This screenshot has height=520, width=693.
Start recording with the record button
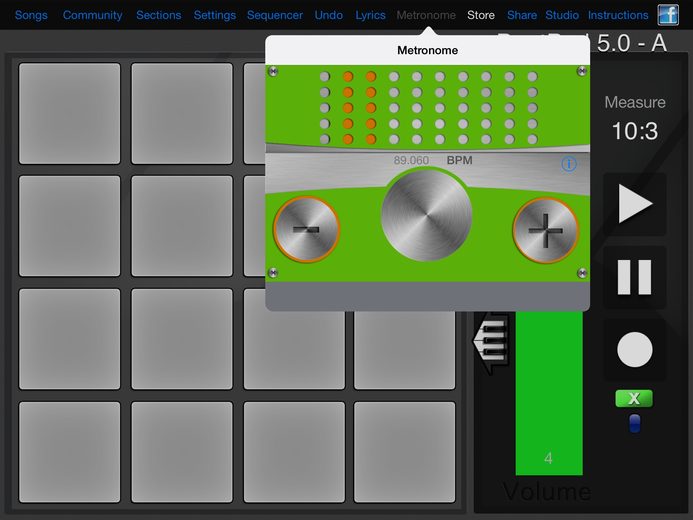pos(635,349)
